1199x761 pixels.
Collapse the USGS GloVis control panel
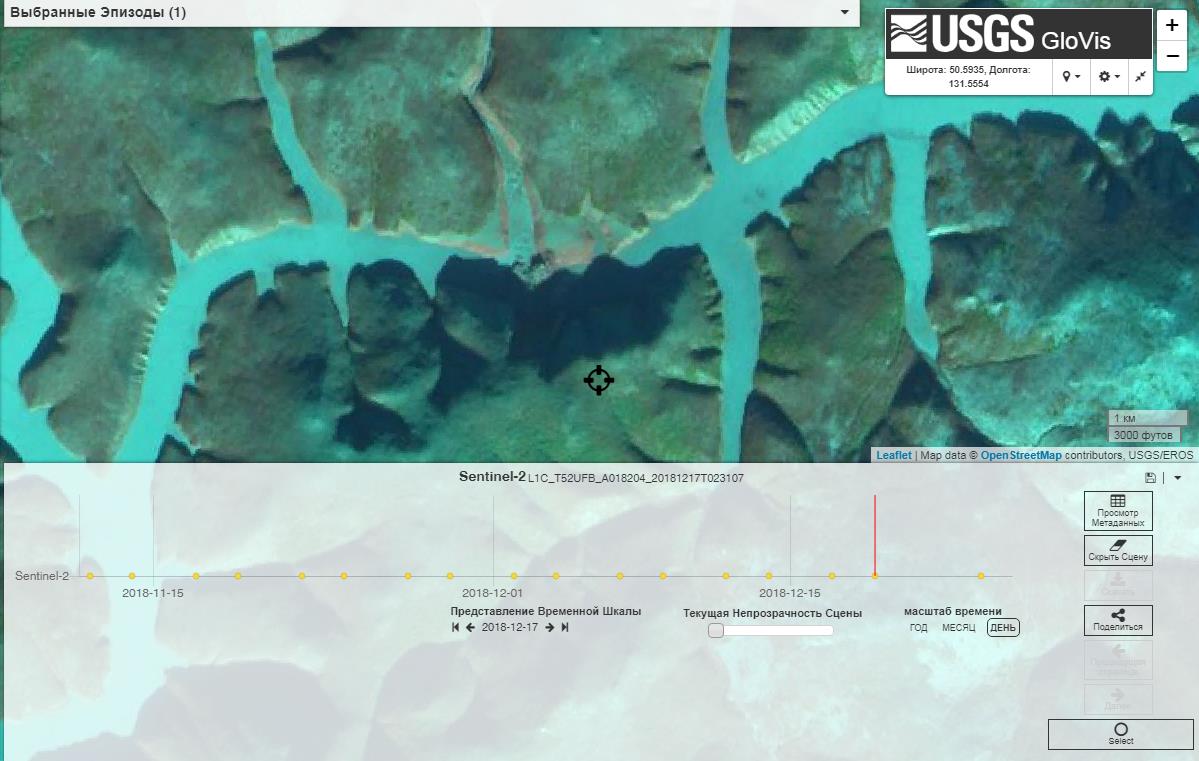tap(1140, 77)
